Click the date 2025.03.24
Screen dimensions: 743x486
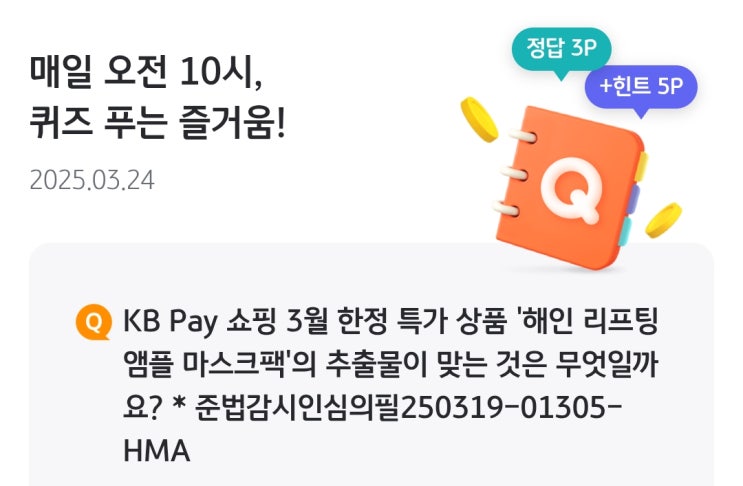click(92, 180)
